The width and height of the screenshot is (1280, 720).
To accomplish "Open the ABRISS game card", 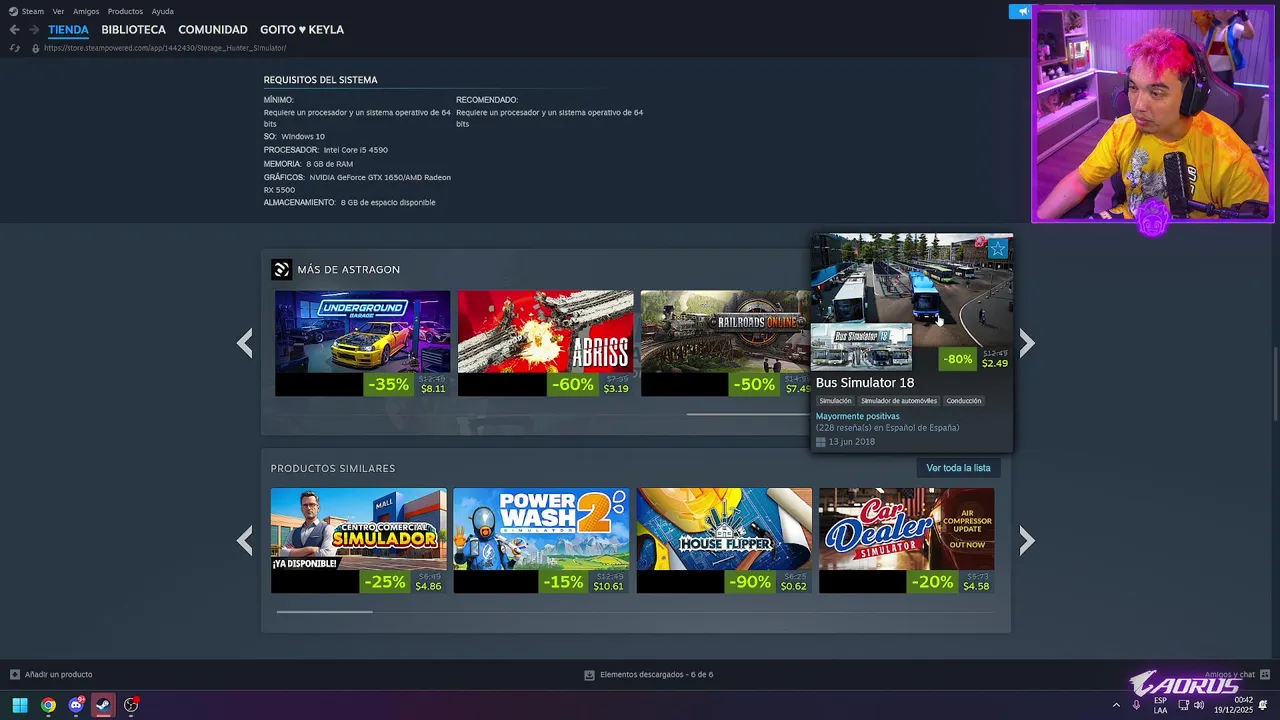I will click(x=545, y=343).
